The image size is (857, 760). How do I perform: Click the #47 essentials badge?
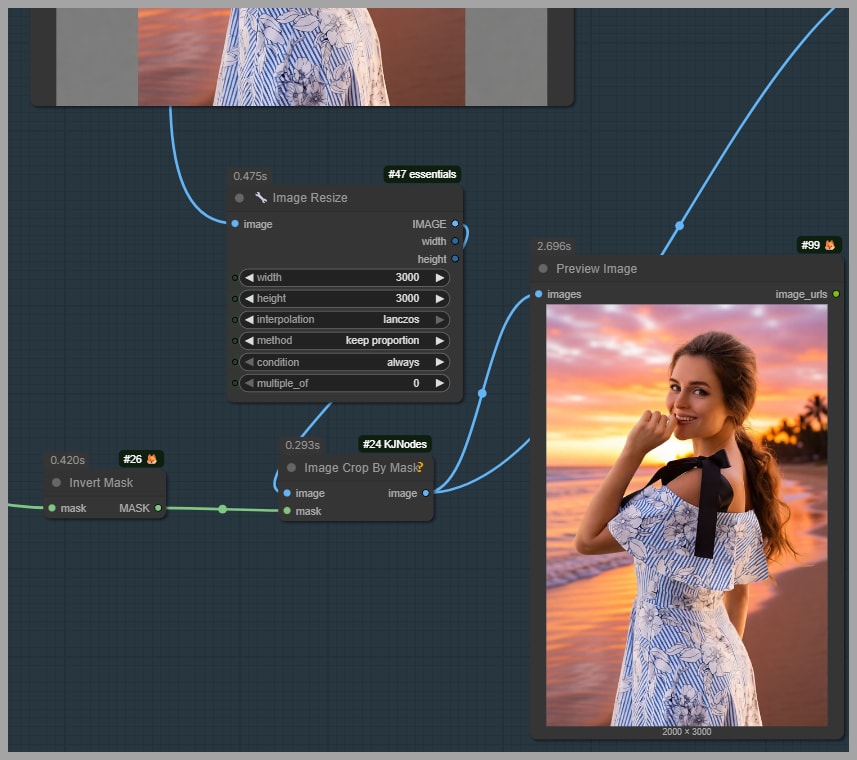(422, 174)
